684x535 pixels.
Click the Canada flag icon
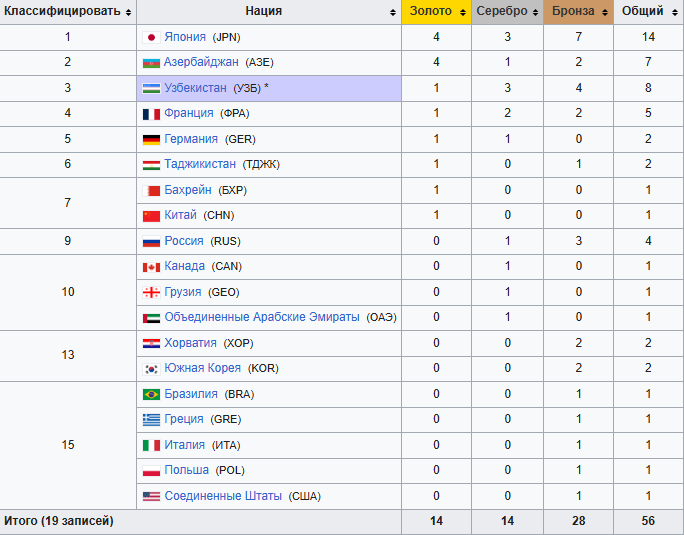pyautogui.click(x=152, y=266)
